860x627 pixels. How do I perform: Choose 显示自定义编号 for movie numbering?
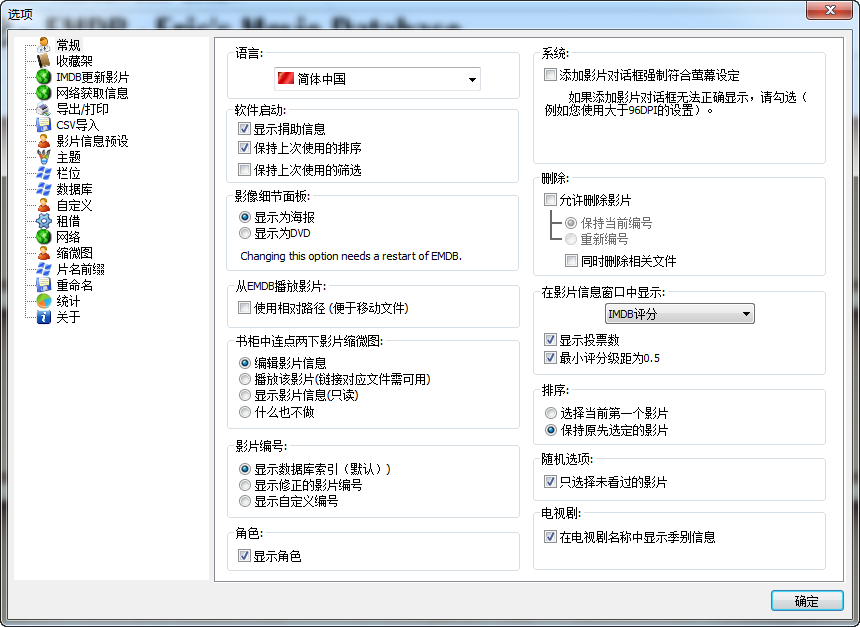(244, 501)
